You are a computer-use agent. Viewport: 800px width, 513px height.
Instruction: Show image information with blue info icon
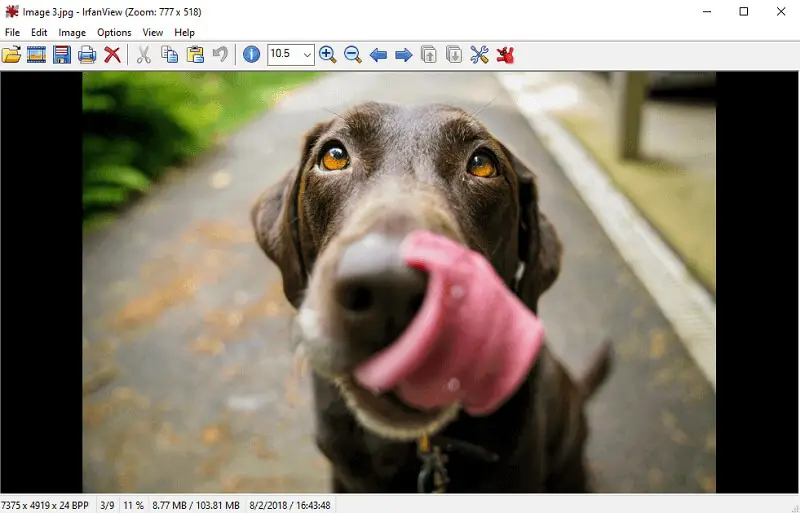(x=251, y=55)
